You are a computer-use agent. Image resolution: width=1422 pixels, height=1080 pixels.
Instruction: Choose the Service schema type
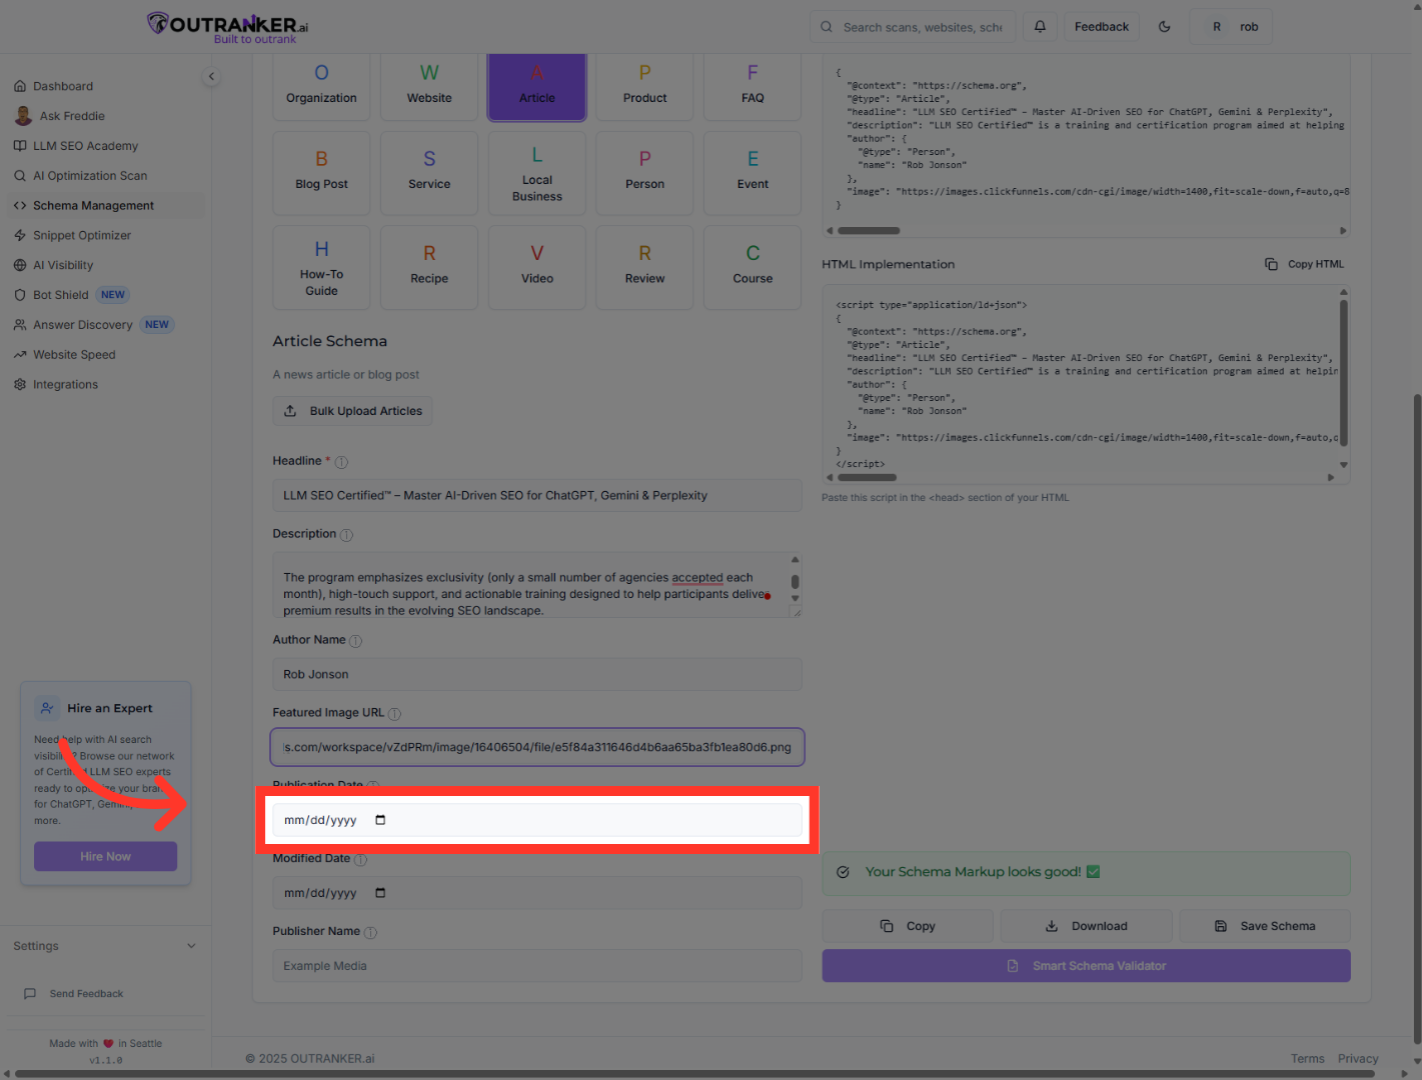(429, 173)
